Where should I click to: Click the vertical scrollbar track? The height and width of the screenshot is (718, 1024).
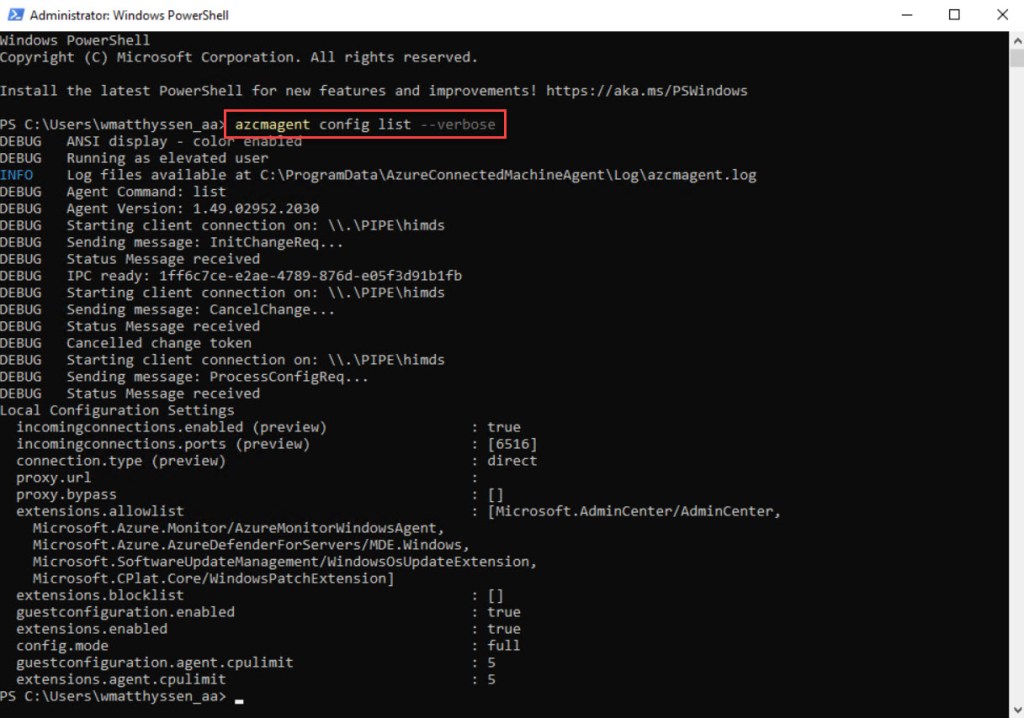pyautogui.click(x=1016, y=400)
